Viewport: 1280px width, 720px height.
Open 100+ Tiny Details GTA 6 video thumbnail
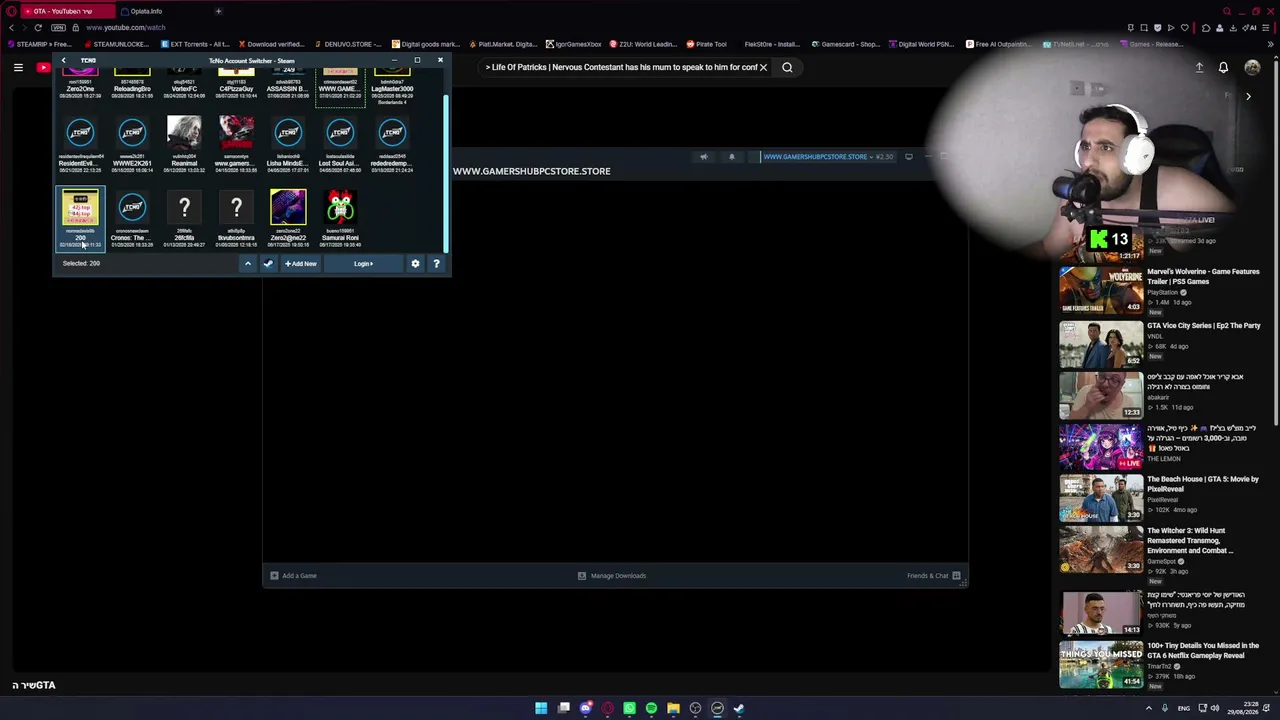1101,665
